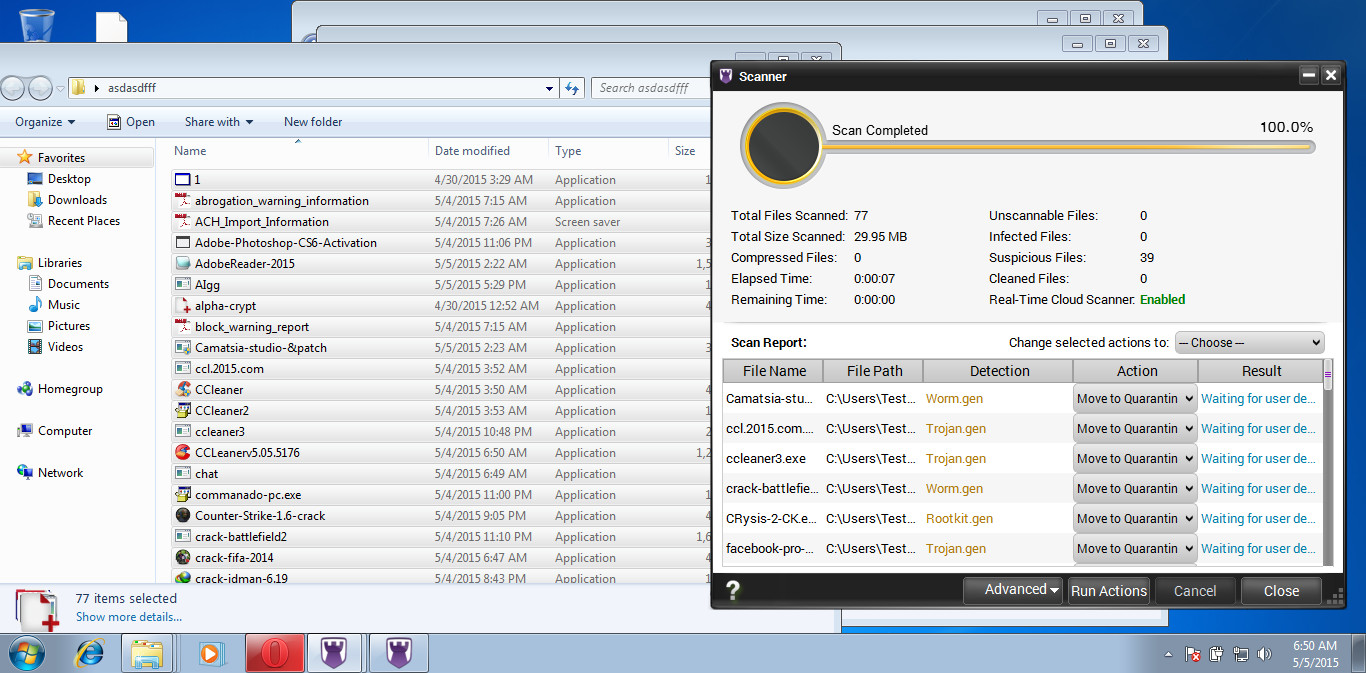This screenshot has height=673, width=1366.
Task: Click Cancel button in Scanner
Action: (x=1195, y=591)
